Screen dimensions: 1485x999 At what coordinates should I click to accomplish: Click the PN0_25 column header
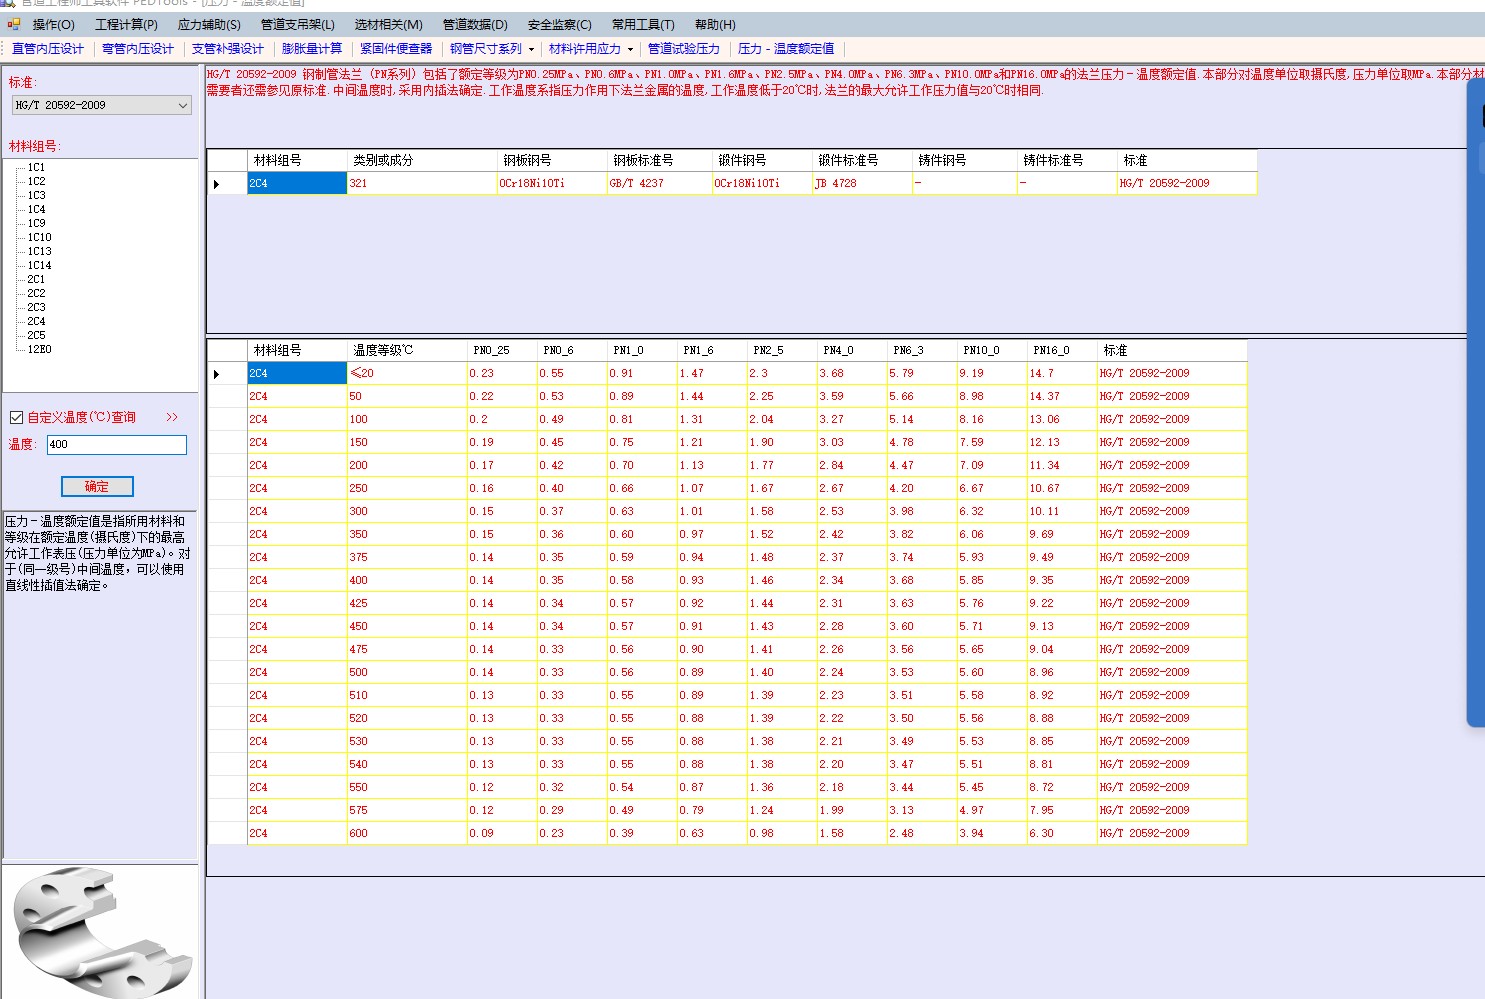point(502,350)
